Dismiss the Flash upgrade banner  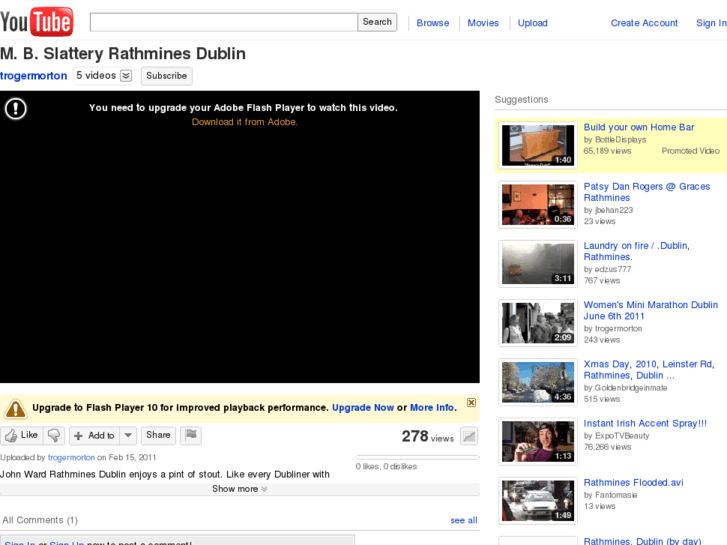471,402
